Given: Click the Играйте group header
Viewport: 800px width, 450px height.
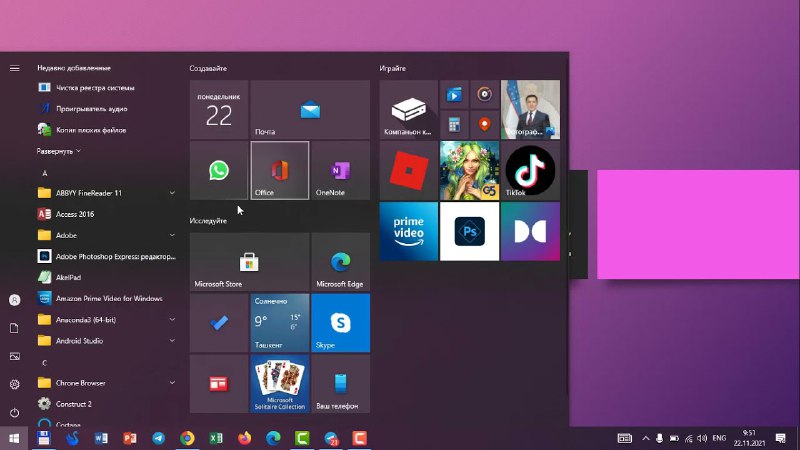Looking at the screenshot, I should coord(393,68).
